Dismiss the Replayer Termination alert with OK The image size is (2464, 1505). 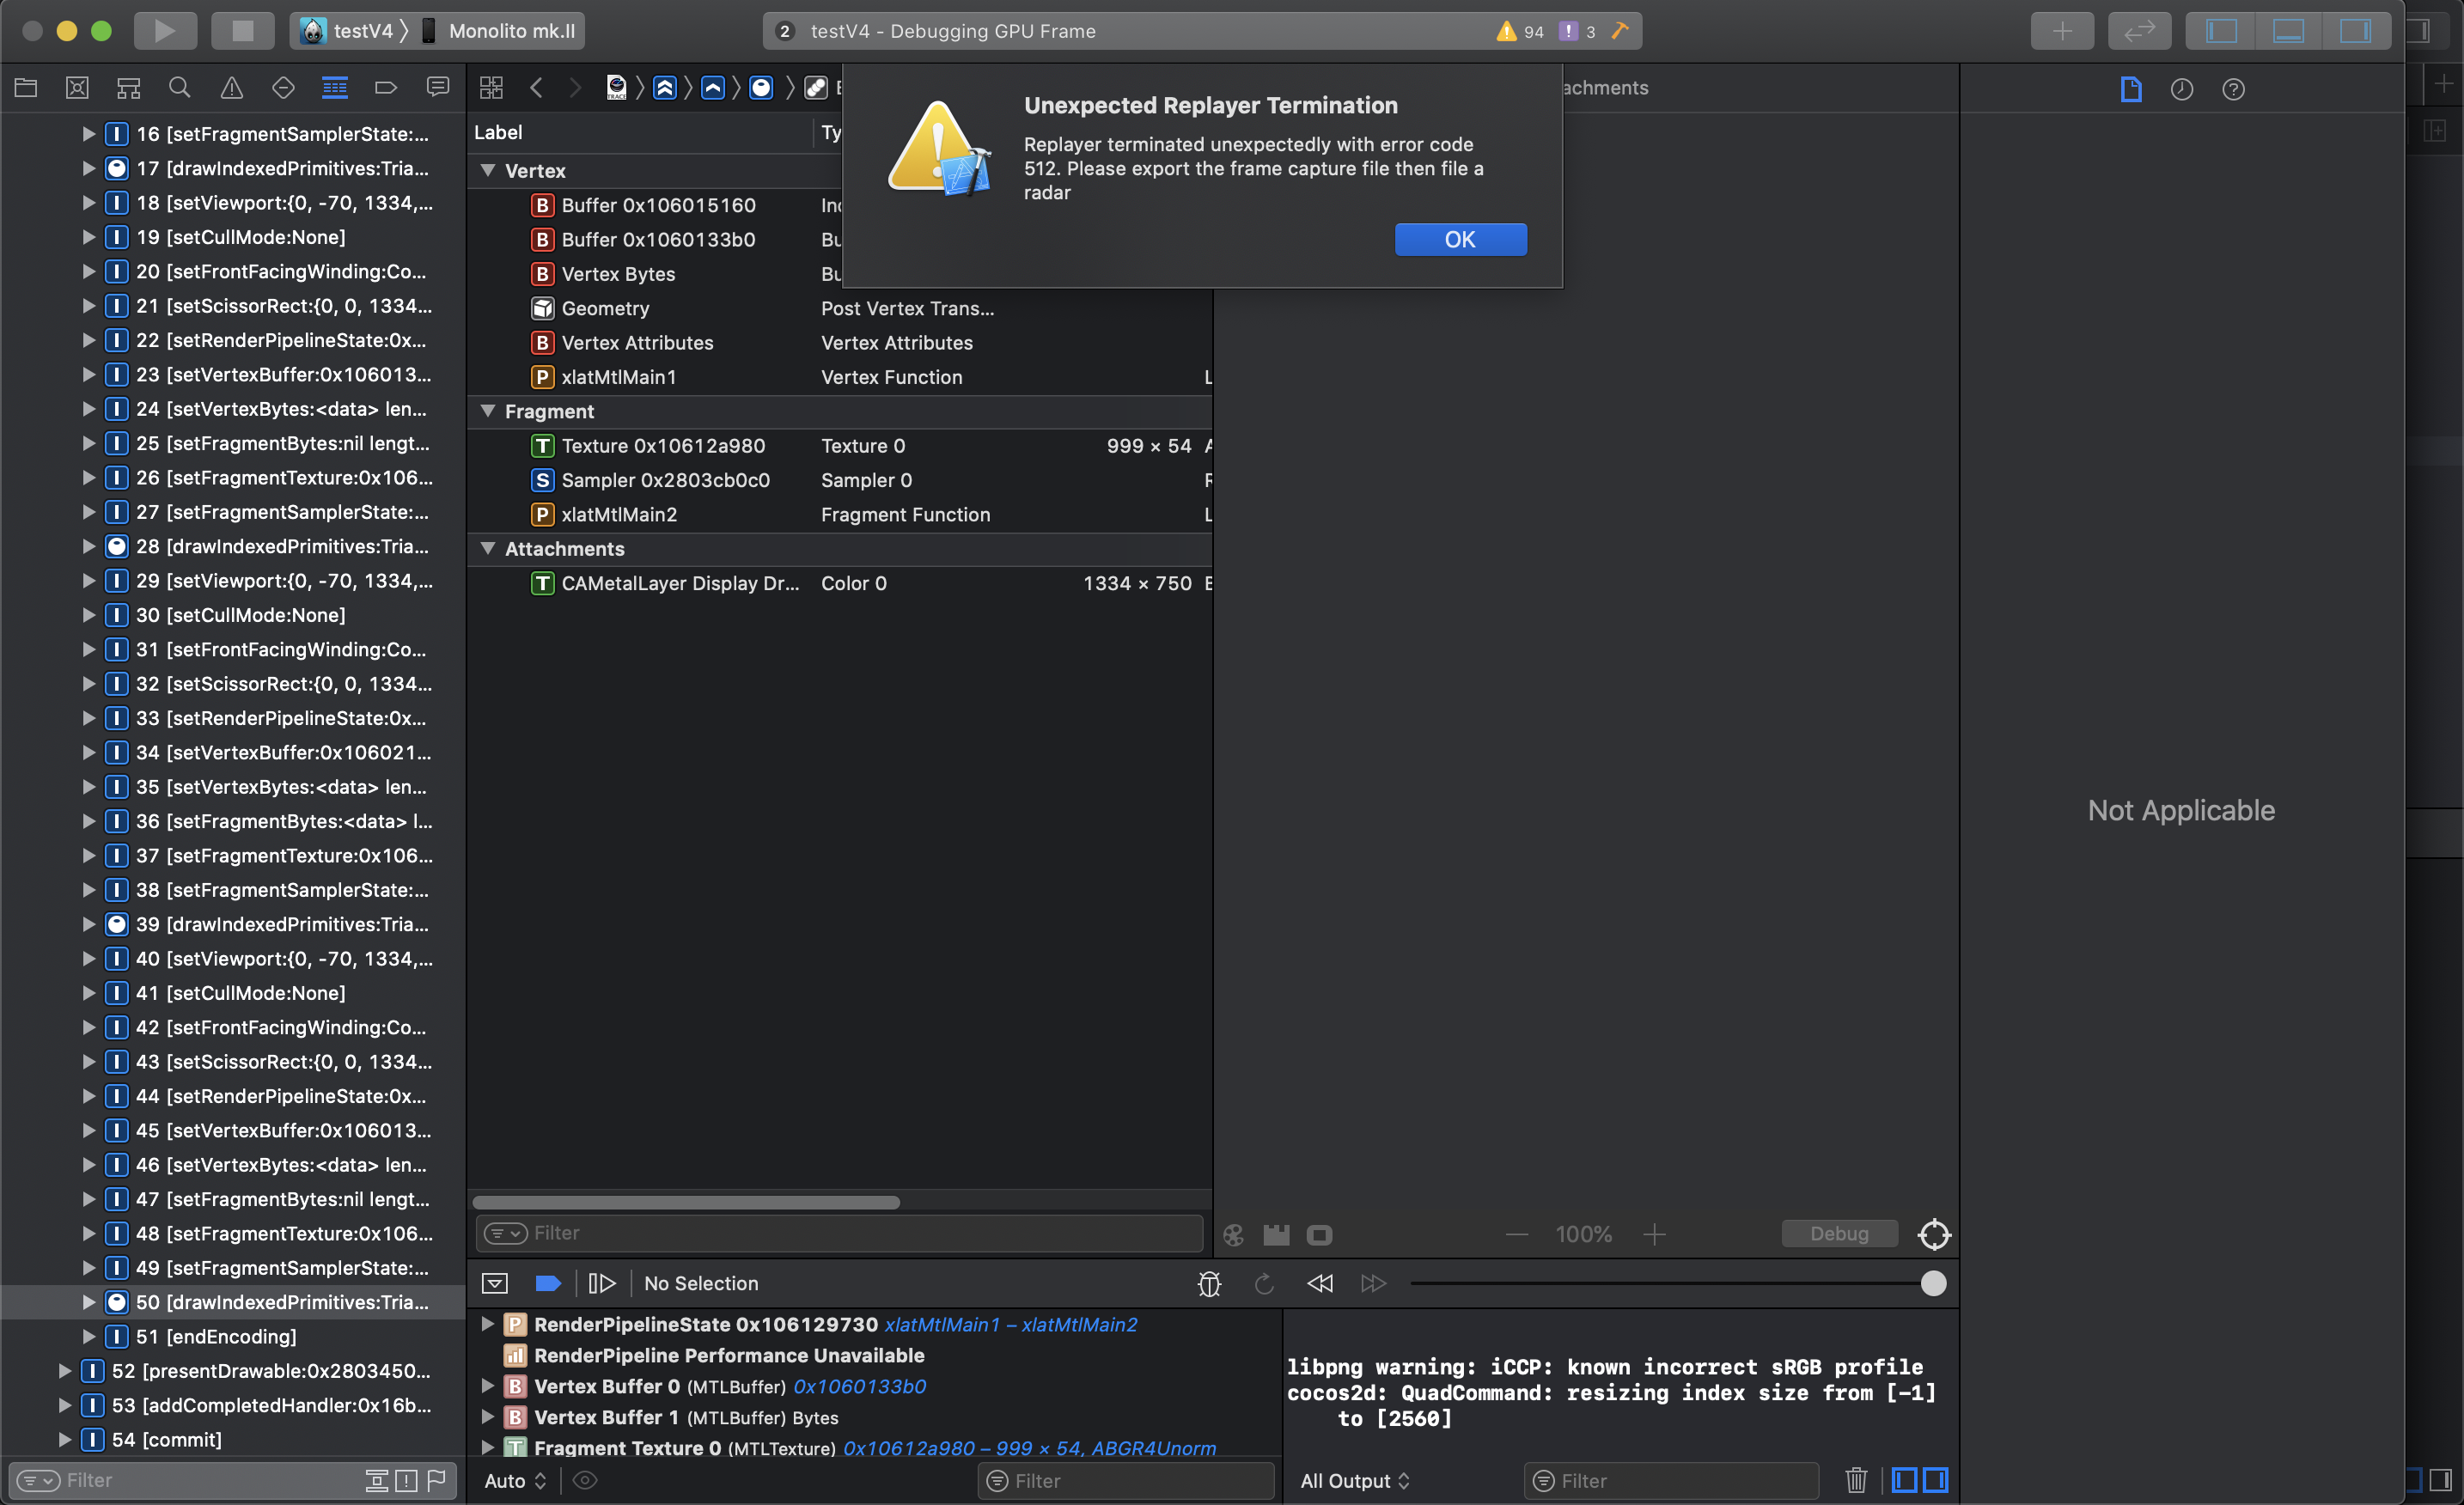click(1460, 239)
